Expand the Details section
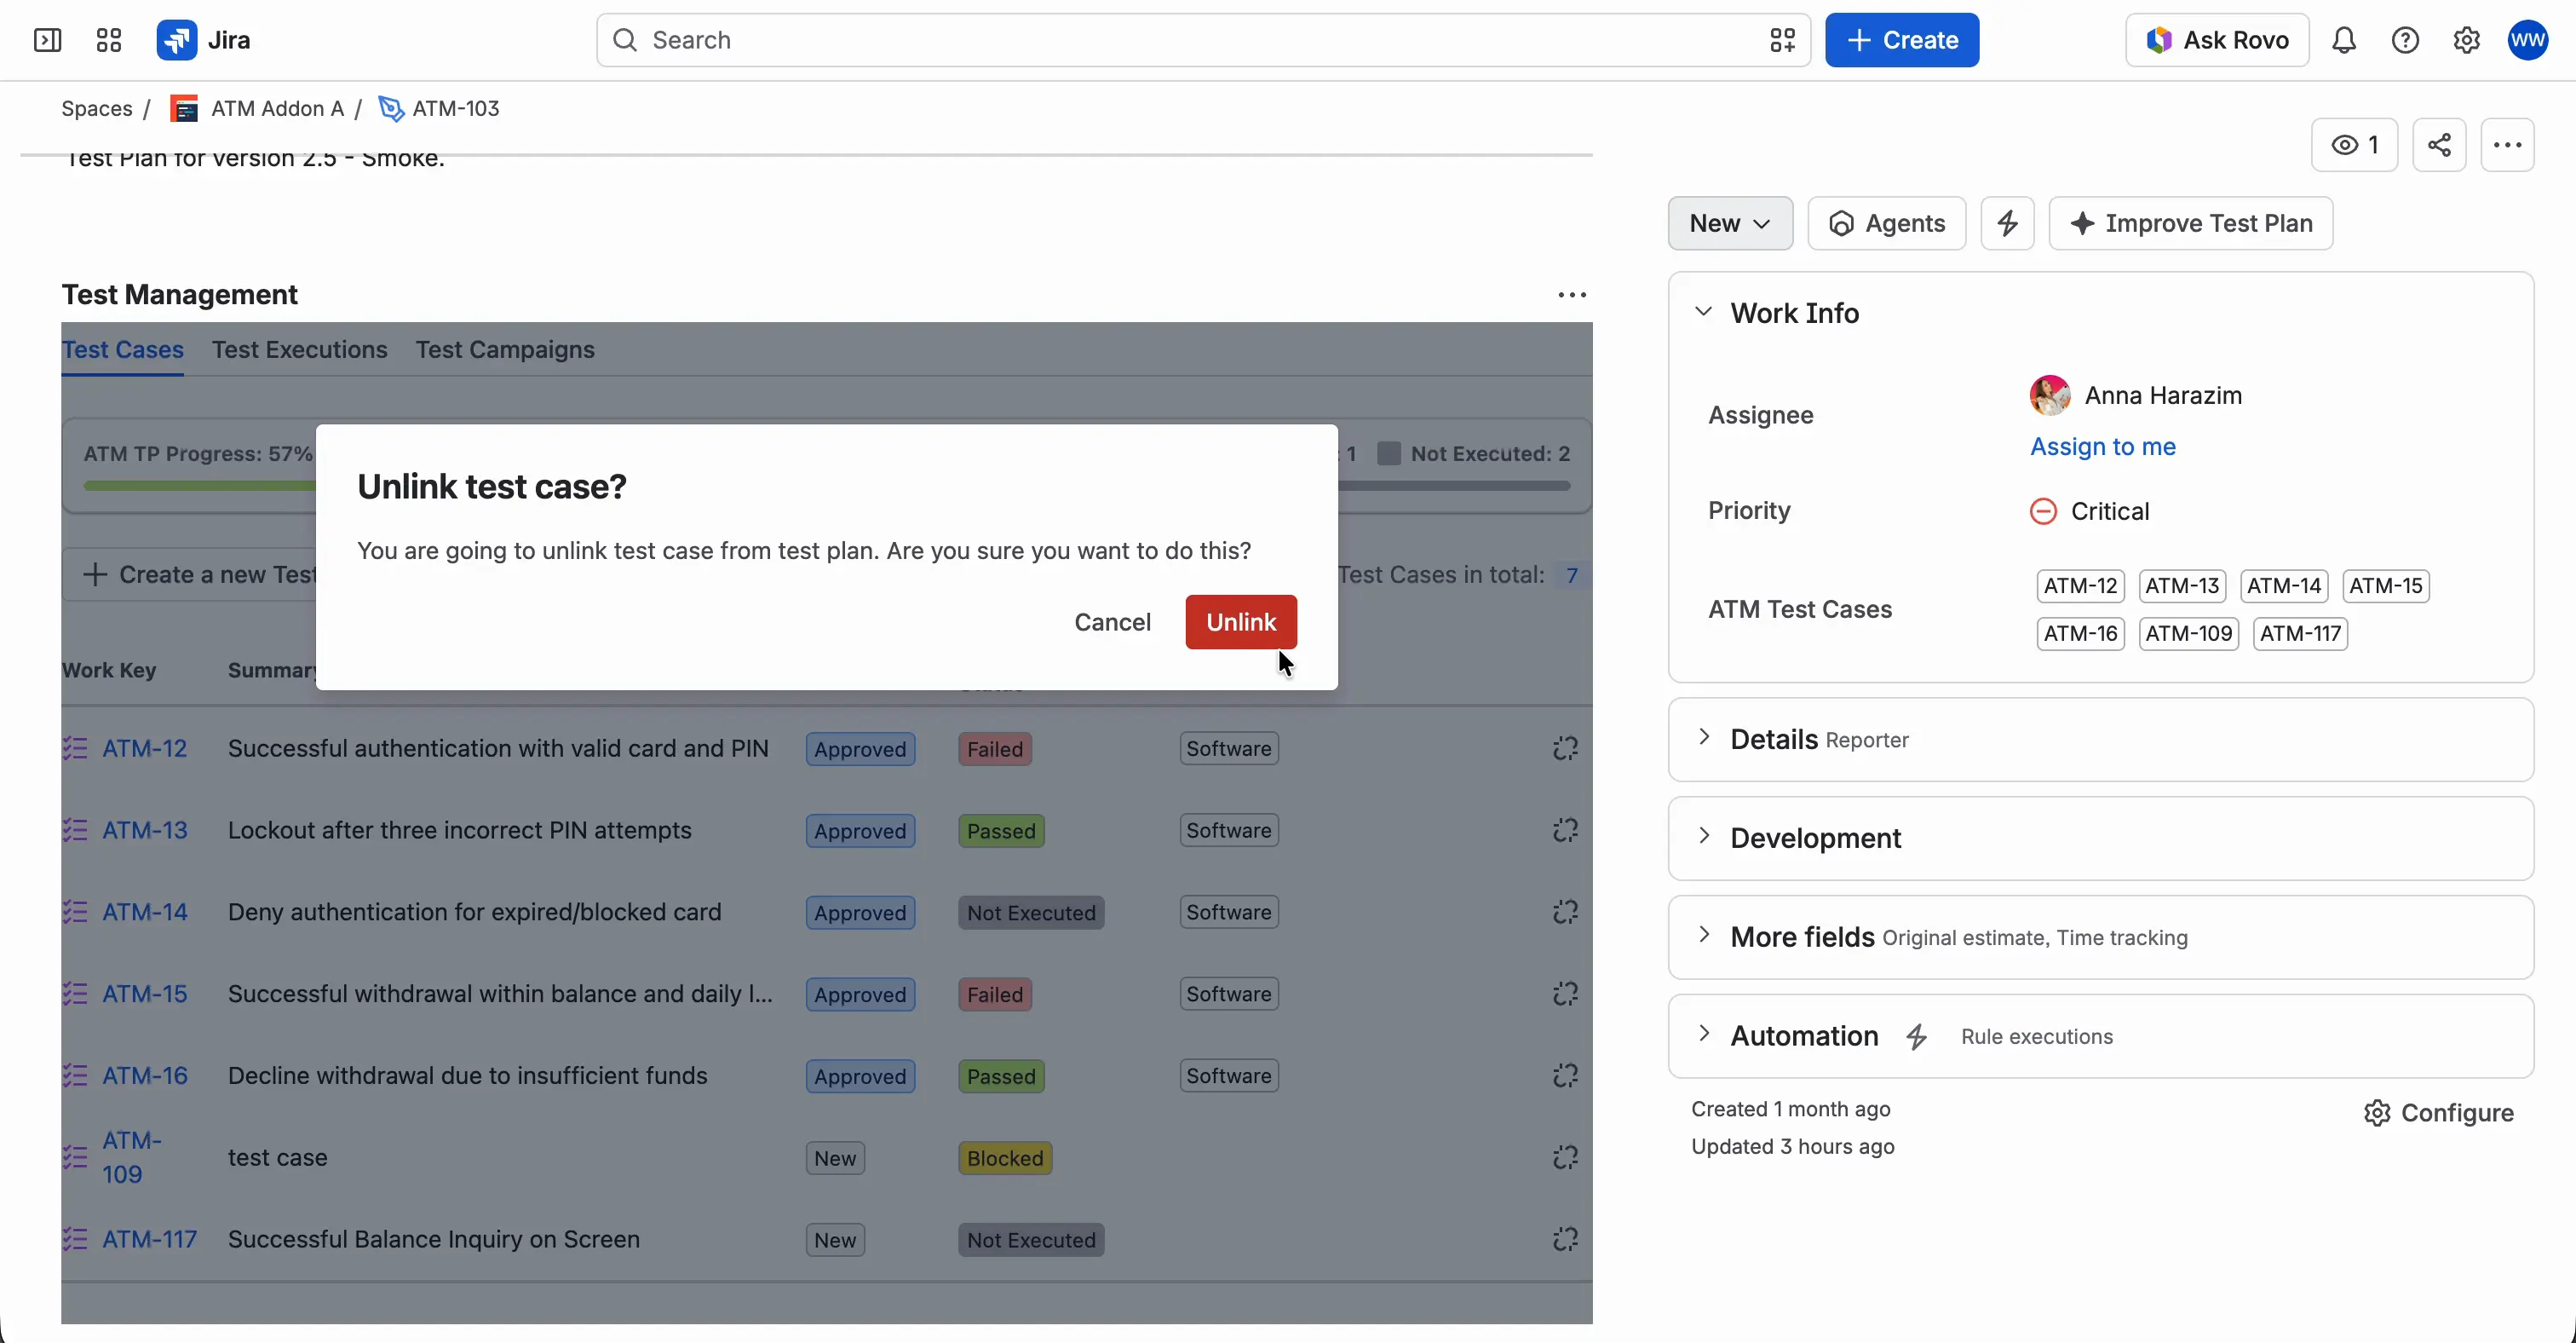The width and height of the screenshot is (2576, 1343). pos(1704,738)
